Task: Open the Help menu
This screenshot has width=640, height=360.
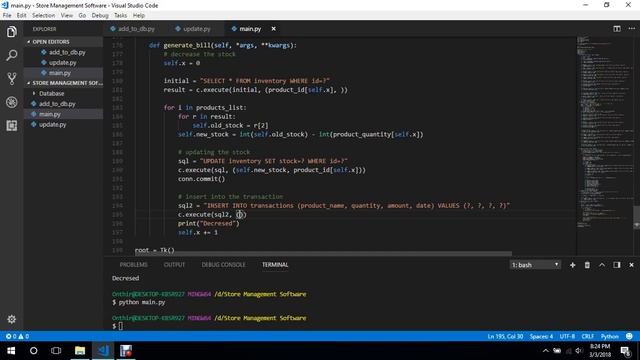Action: pos(139,15)
